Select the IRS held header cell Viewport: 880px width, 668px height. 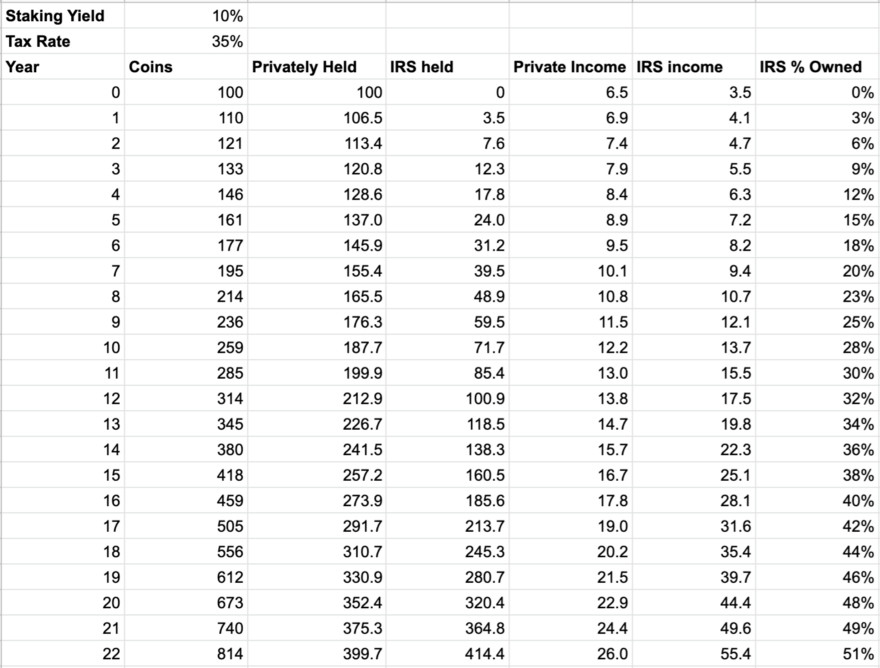click(447, 67)
